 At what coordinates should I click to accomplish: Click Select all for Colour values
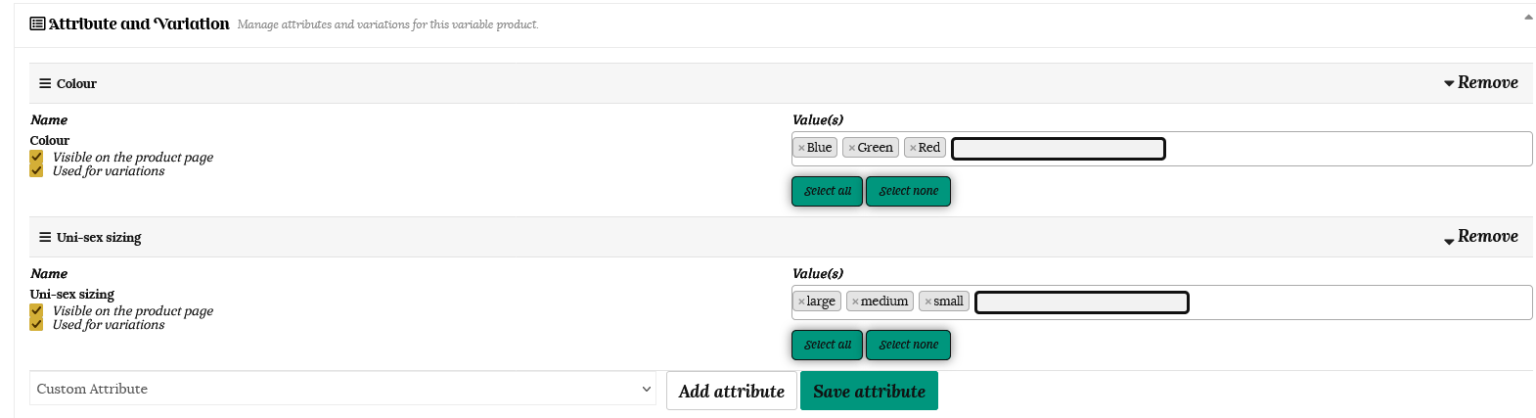826,191
